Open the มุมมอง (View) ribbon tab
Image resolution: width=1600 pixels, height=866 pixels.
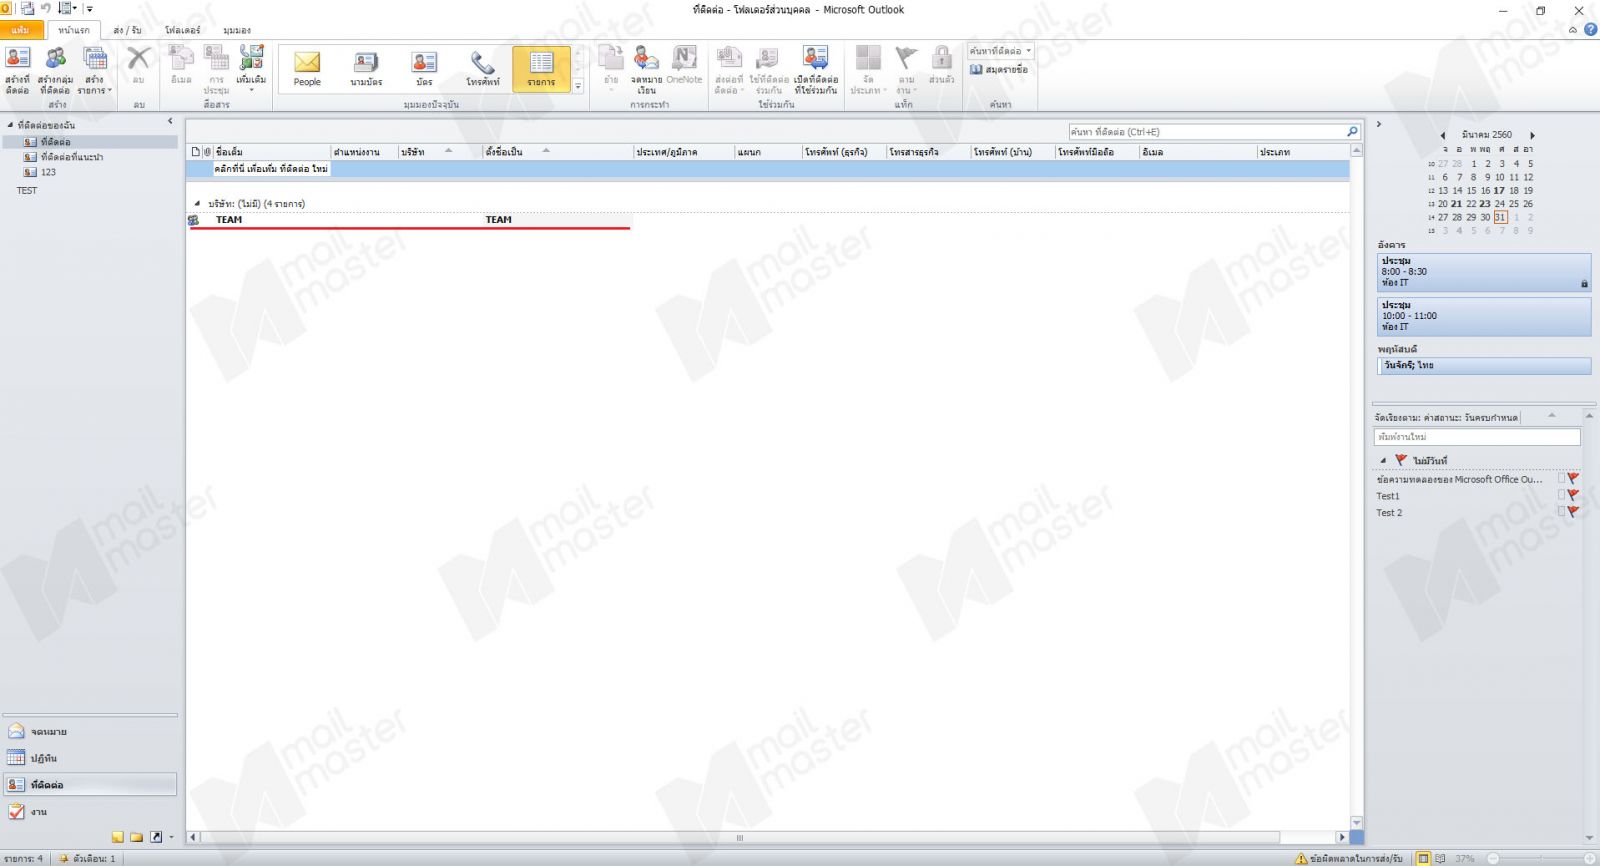point(237,30)
